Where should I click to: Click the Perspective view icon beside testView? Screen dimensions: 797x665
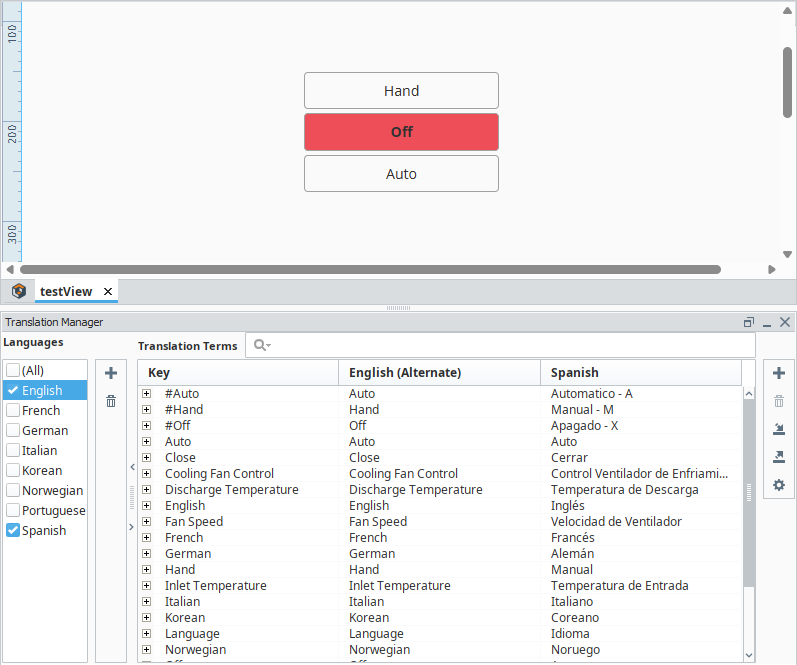click(x=19, y=291)
